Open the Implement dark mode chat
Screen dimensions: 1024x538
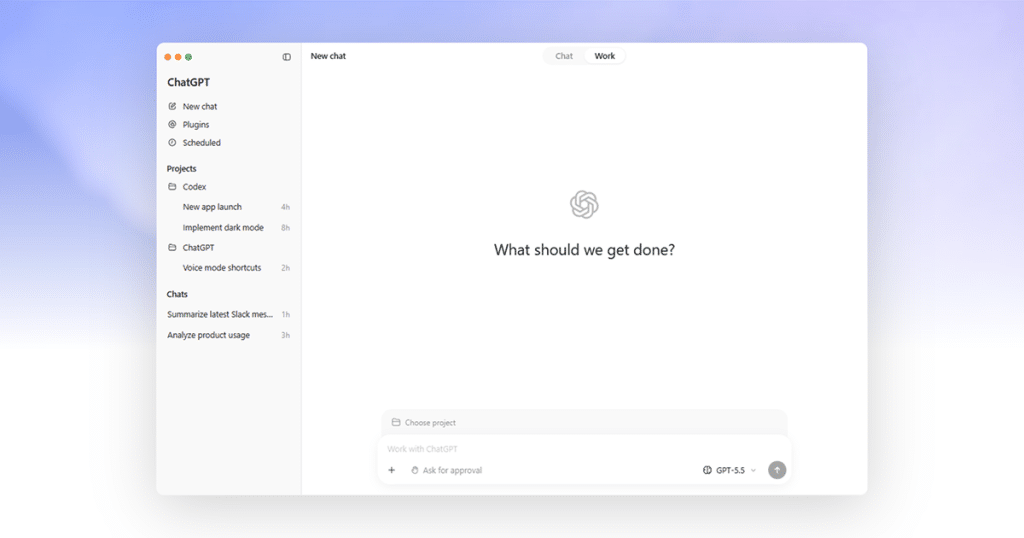223,227
